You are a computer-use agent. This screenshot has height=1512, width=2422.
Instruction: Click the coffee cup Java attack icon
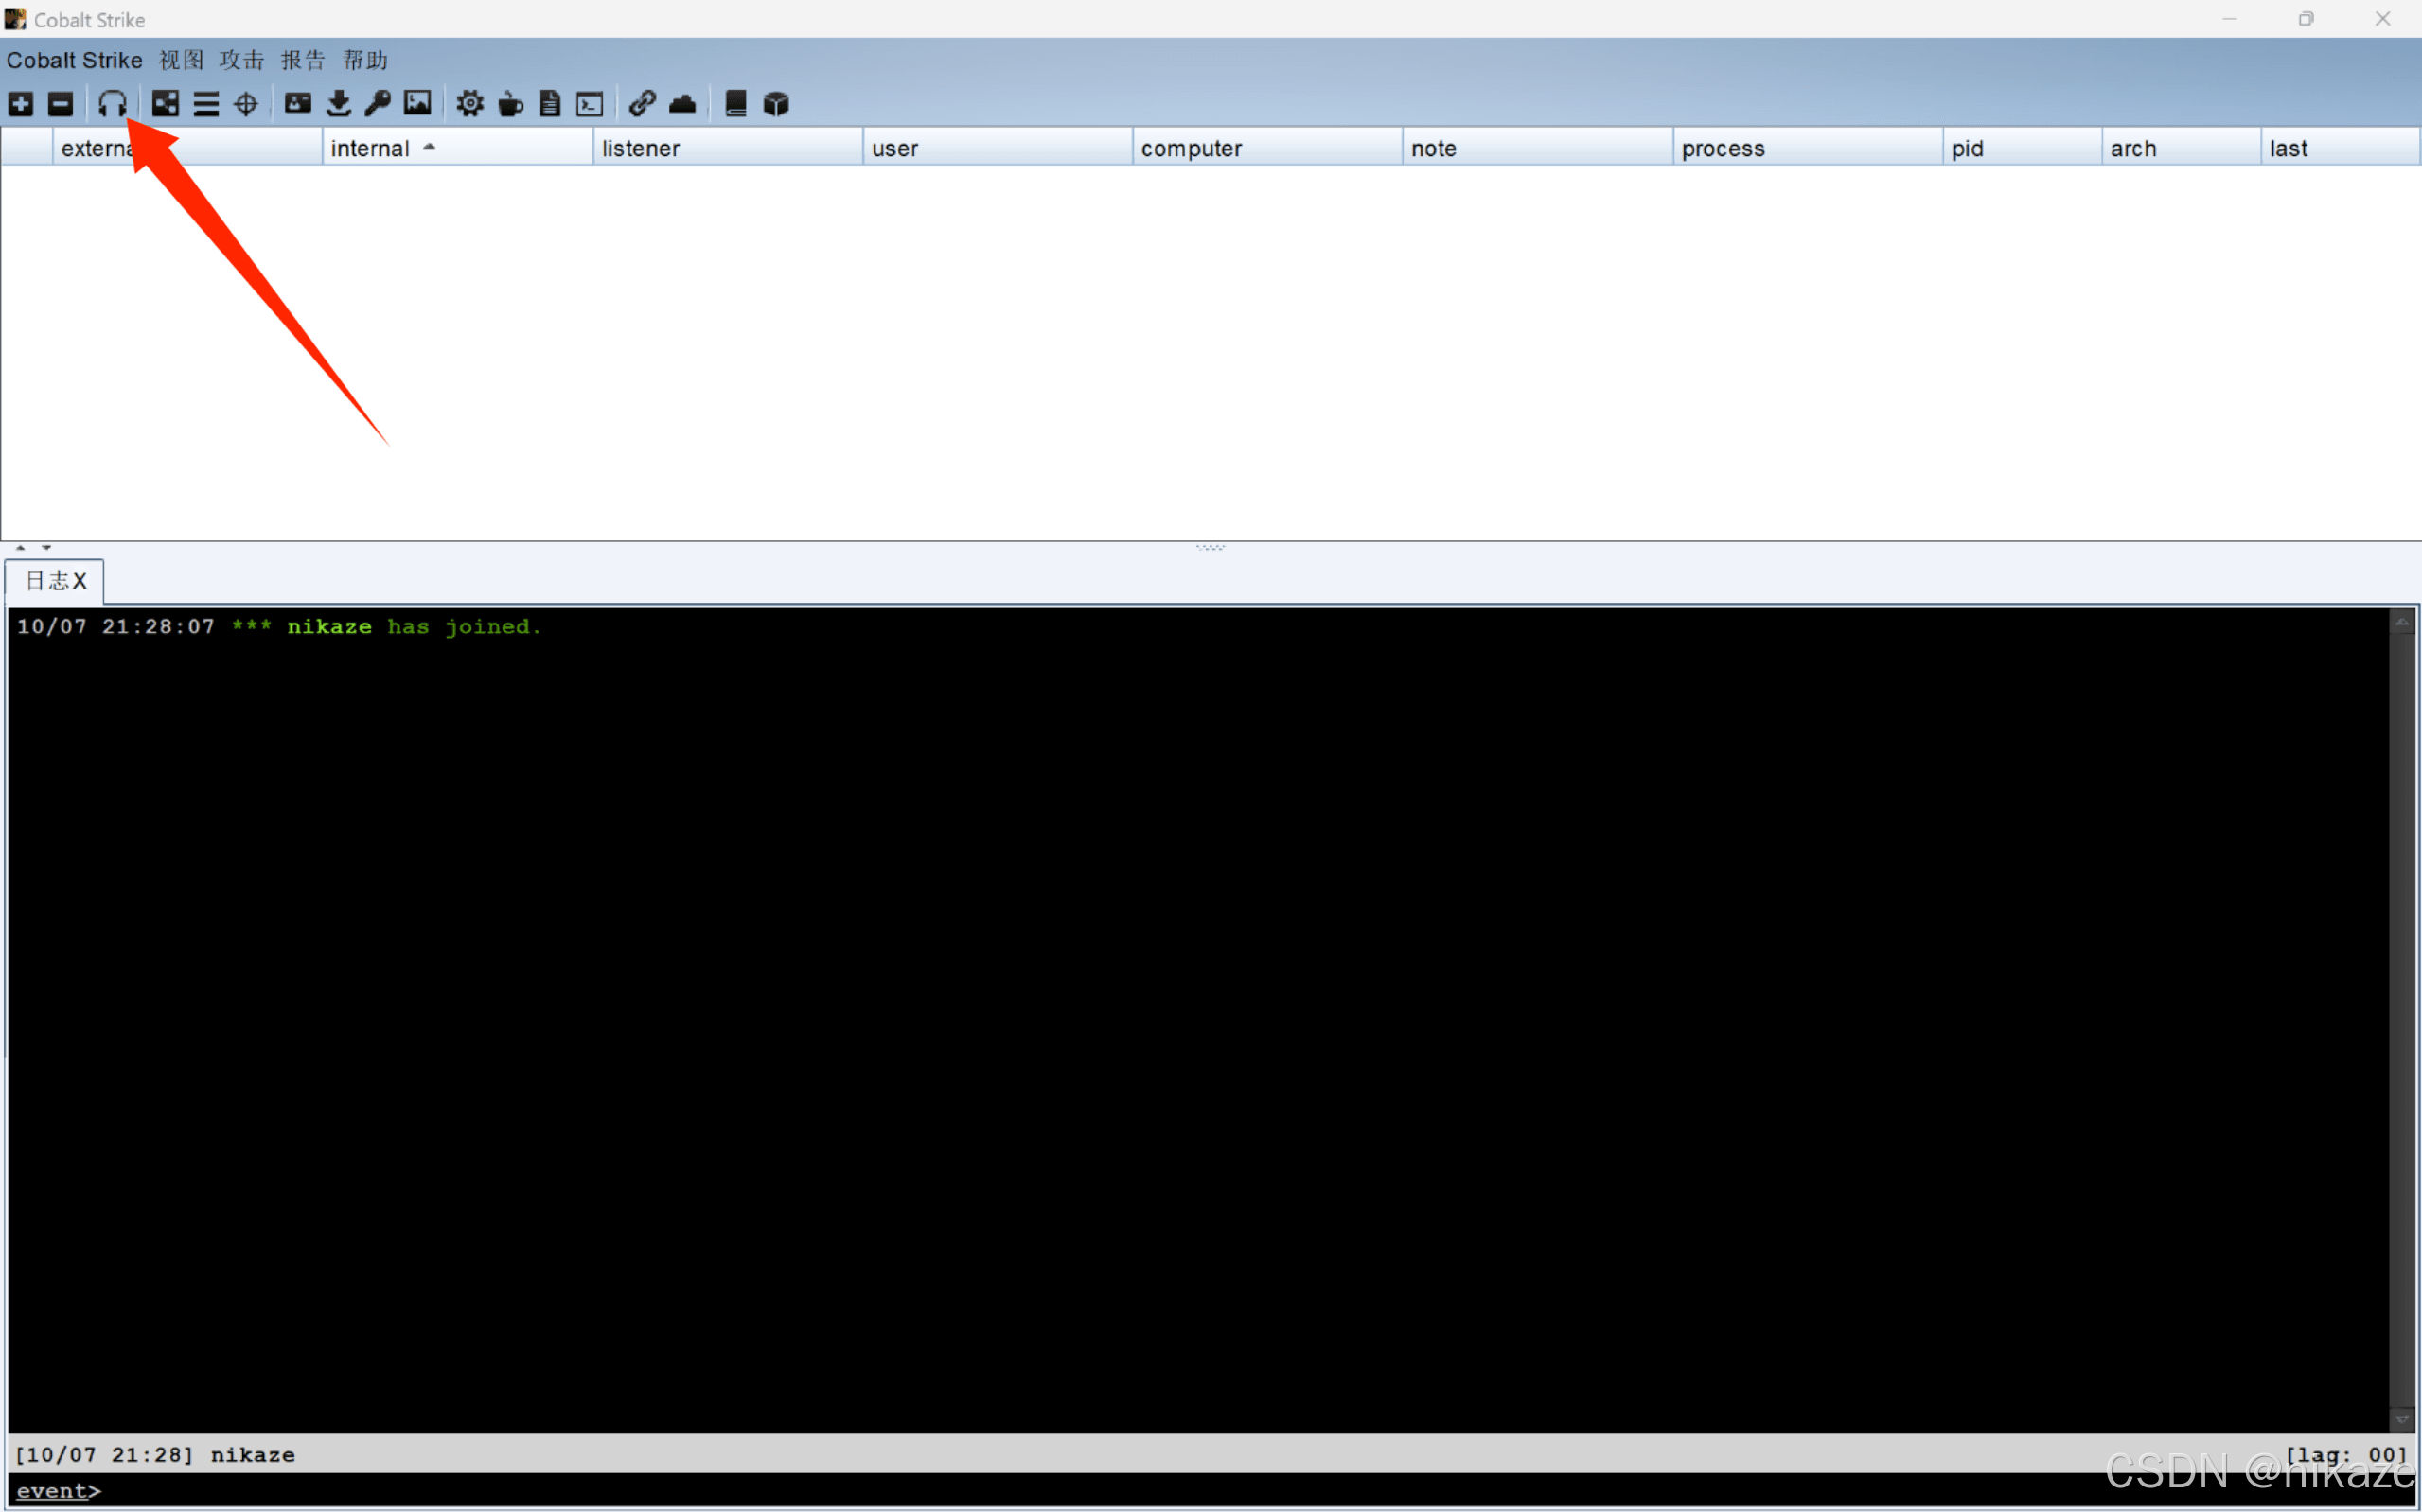pos(510,103)
